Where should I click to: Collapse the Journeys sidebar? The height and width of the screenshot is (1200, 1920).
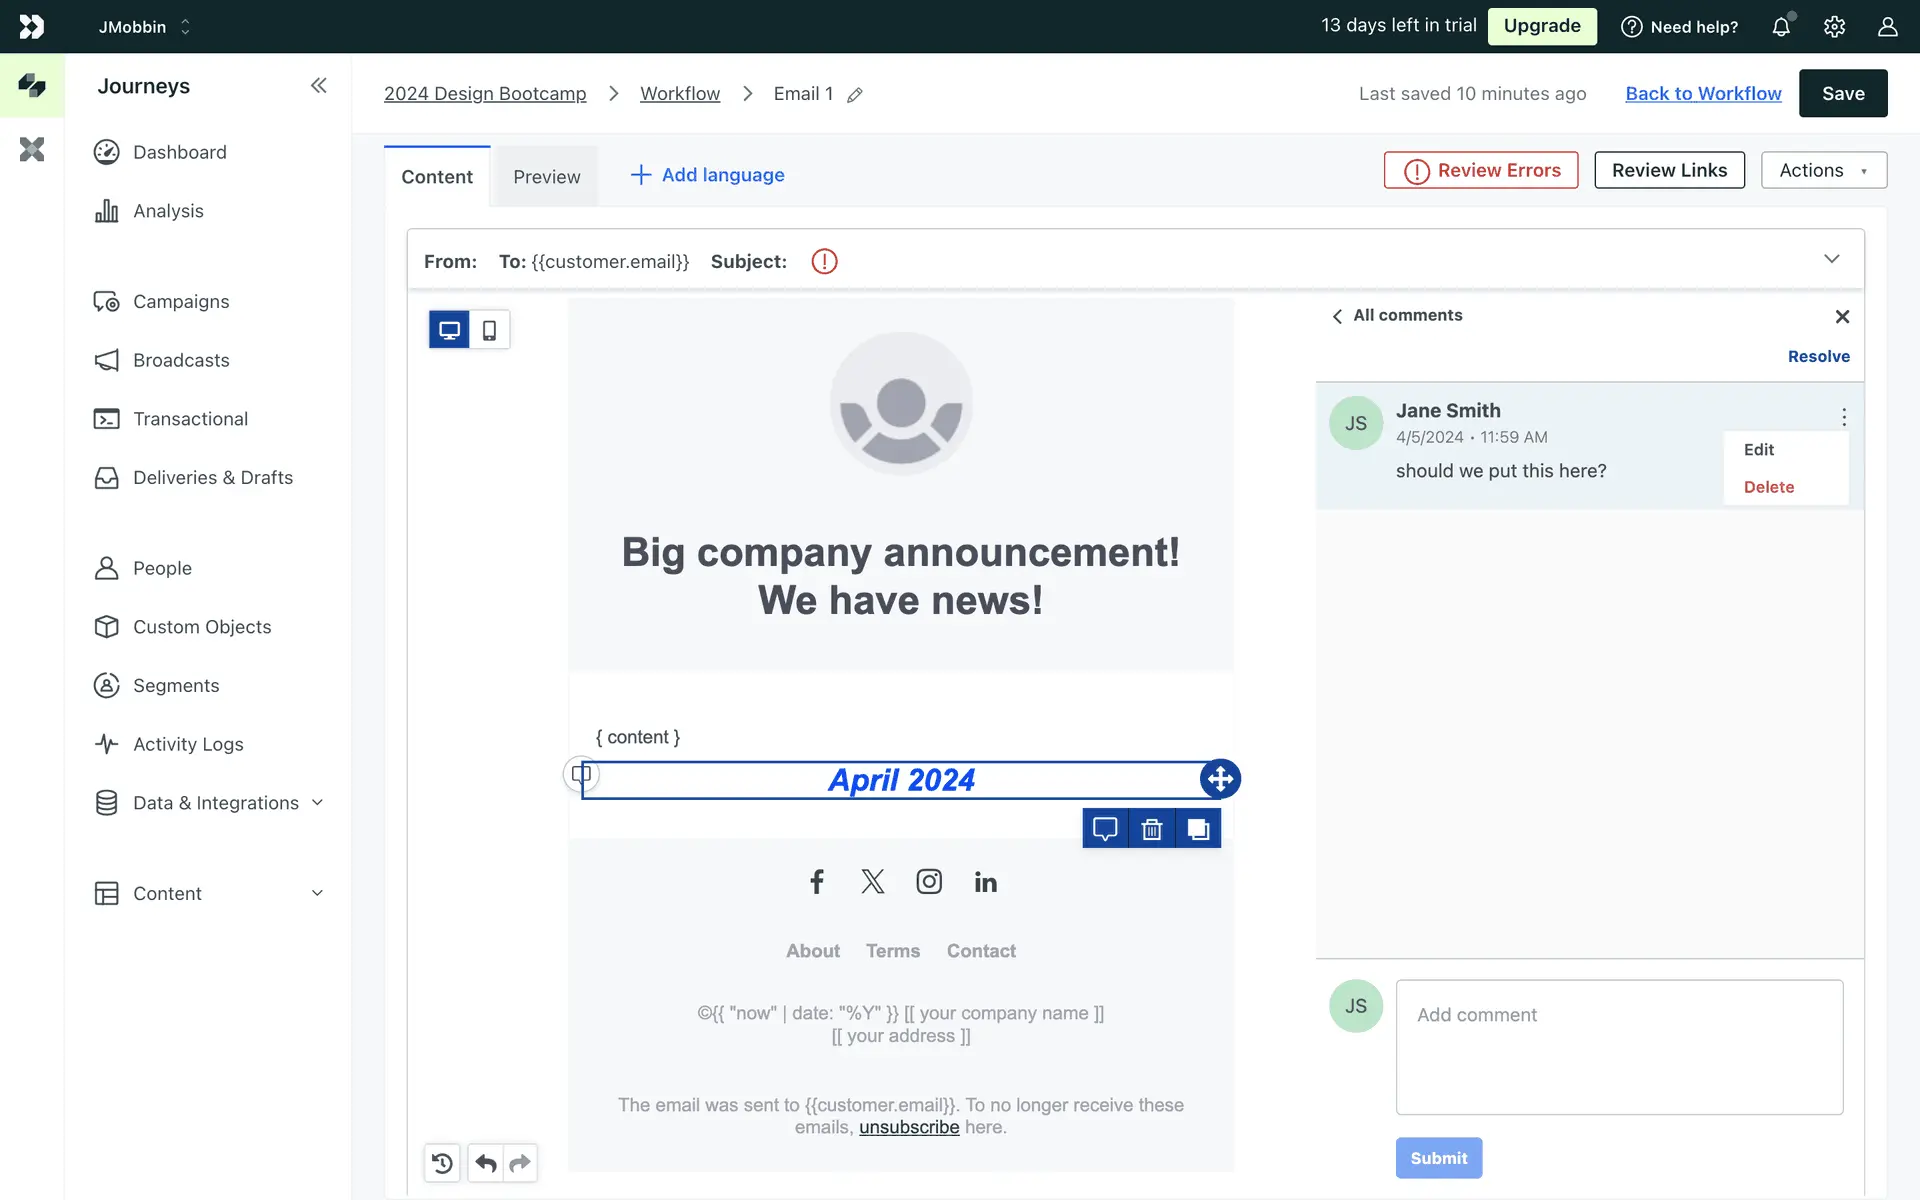click(318, 86)
